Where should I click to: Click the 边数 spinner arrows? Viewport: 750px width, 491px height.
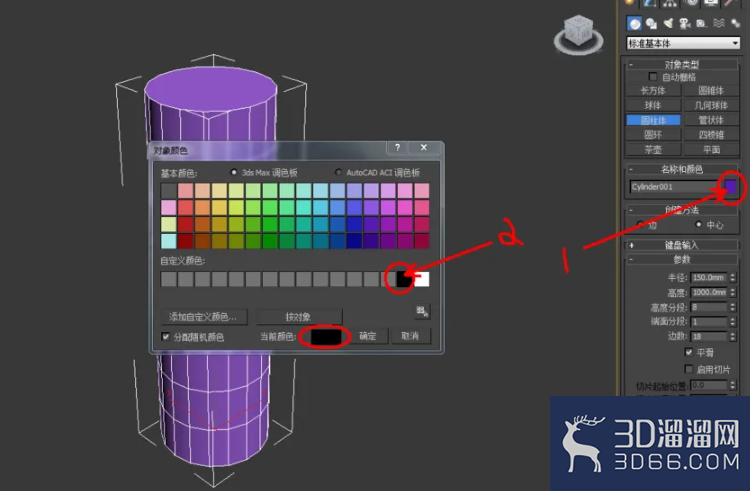[732, 337]
